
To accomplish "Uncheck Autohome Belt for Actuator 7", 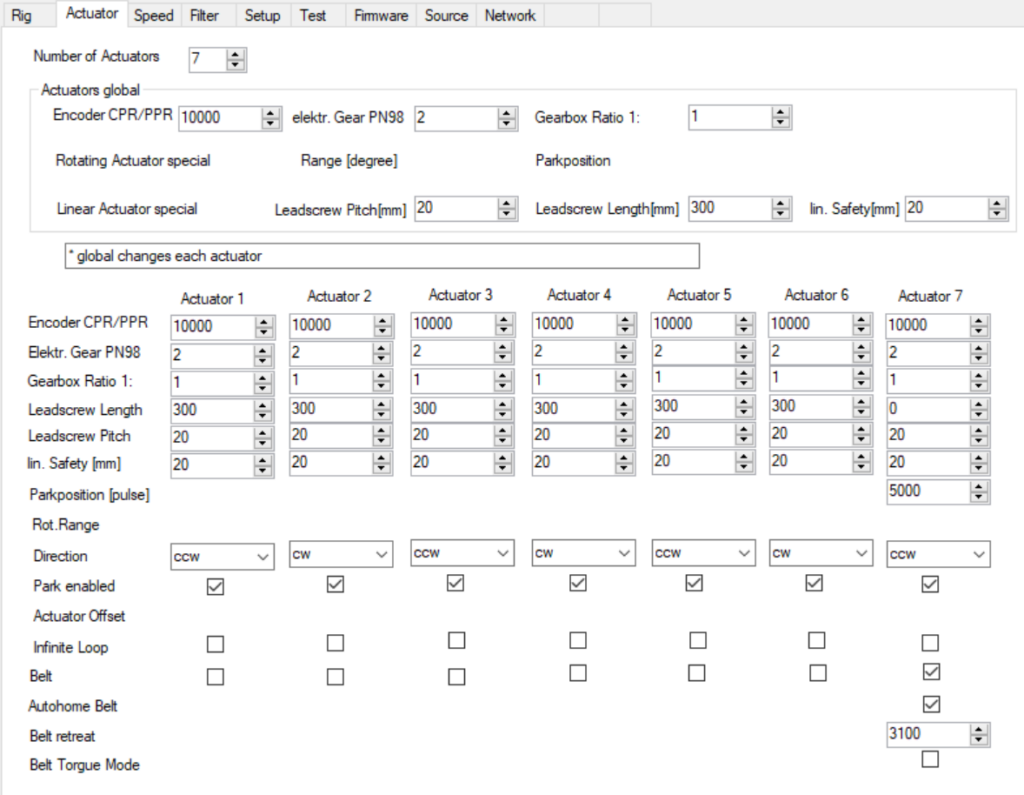I will (x=930, y=704).
